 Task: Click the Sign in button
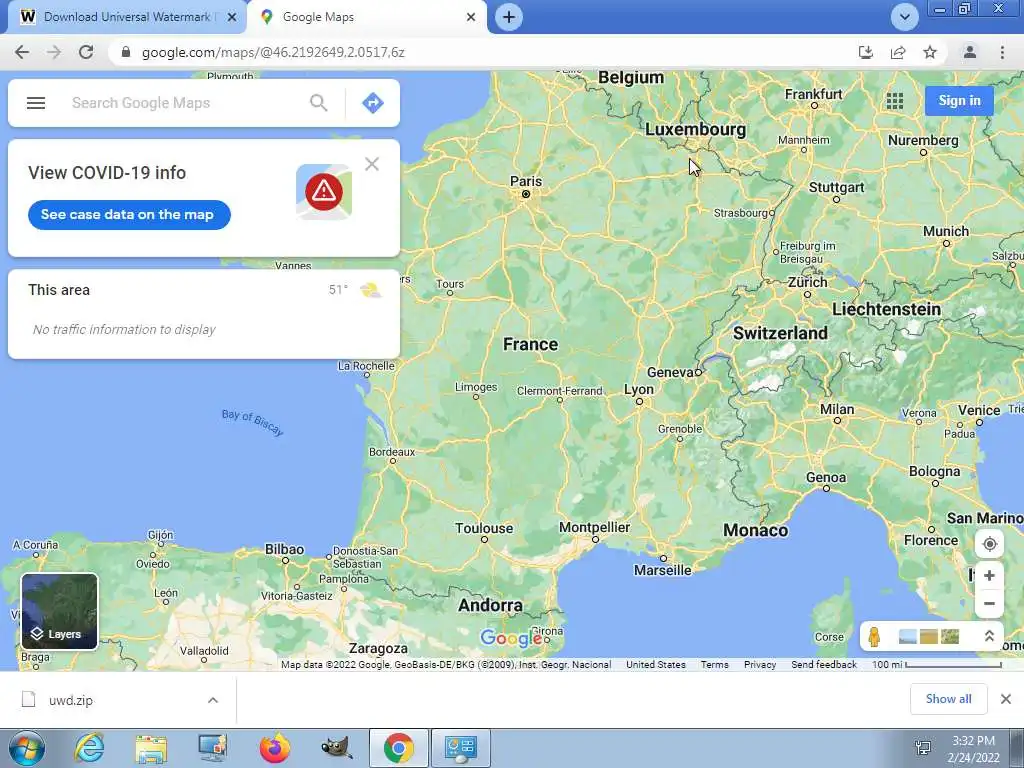[959, 101]
